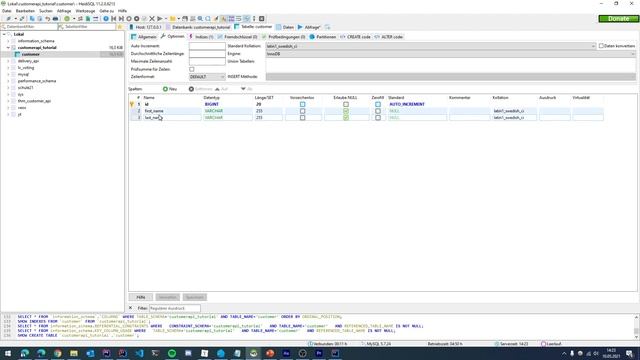640x360 pixels.
Task: Switch to the Daten tab
Action: coord(285,27)
